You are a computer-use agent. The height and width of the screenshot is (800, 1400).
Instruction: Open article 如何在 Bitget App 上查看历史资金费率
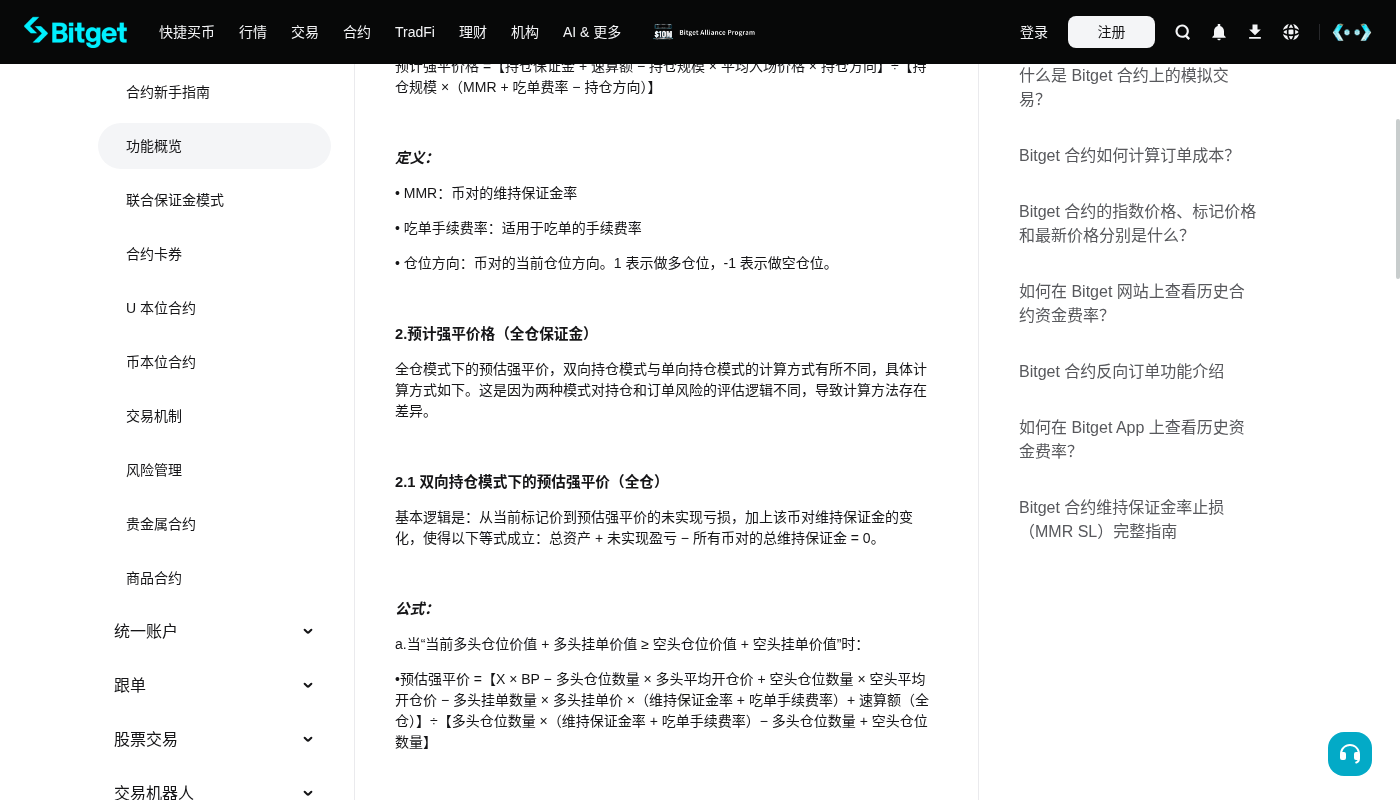[x=1132, y=439]
